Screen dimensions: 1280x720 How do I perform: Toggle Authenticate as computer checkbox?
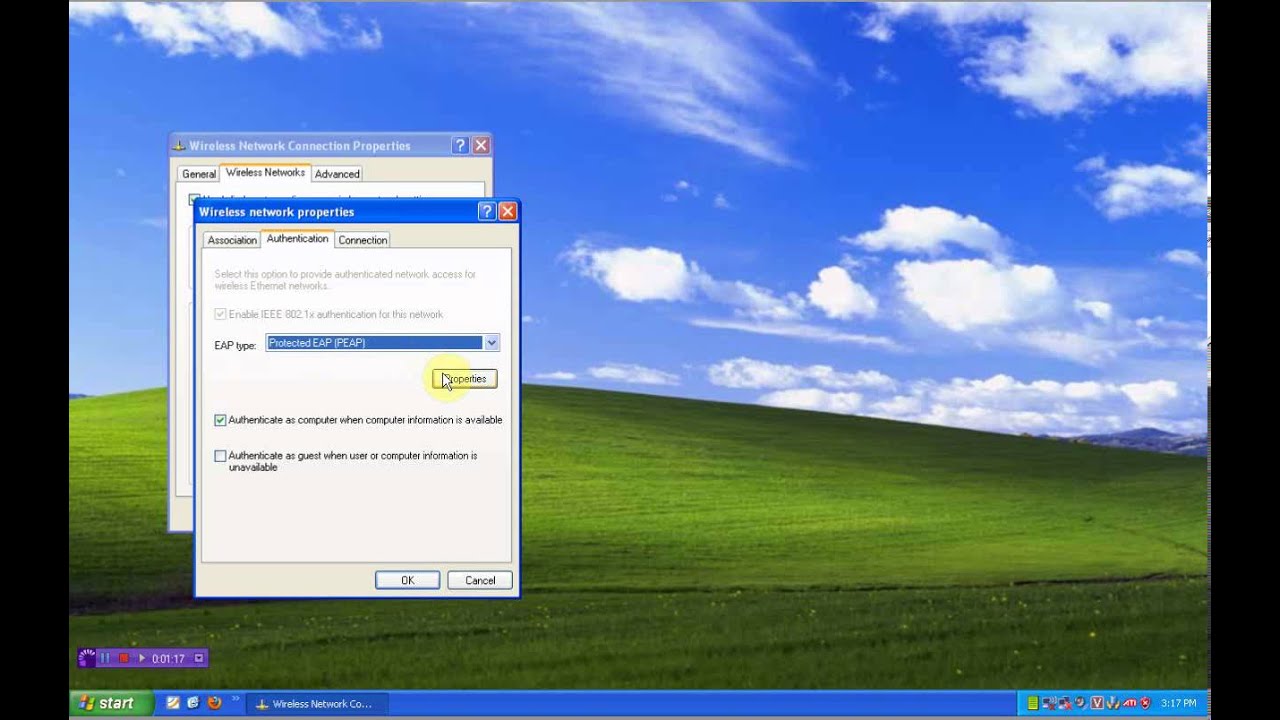[x=220, y=420]
